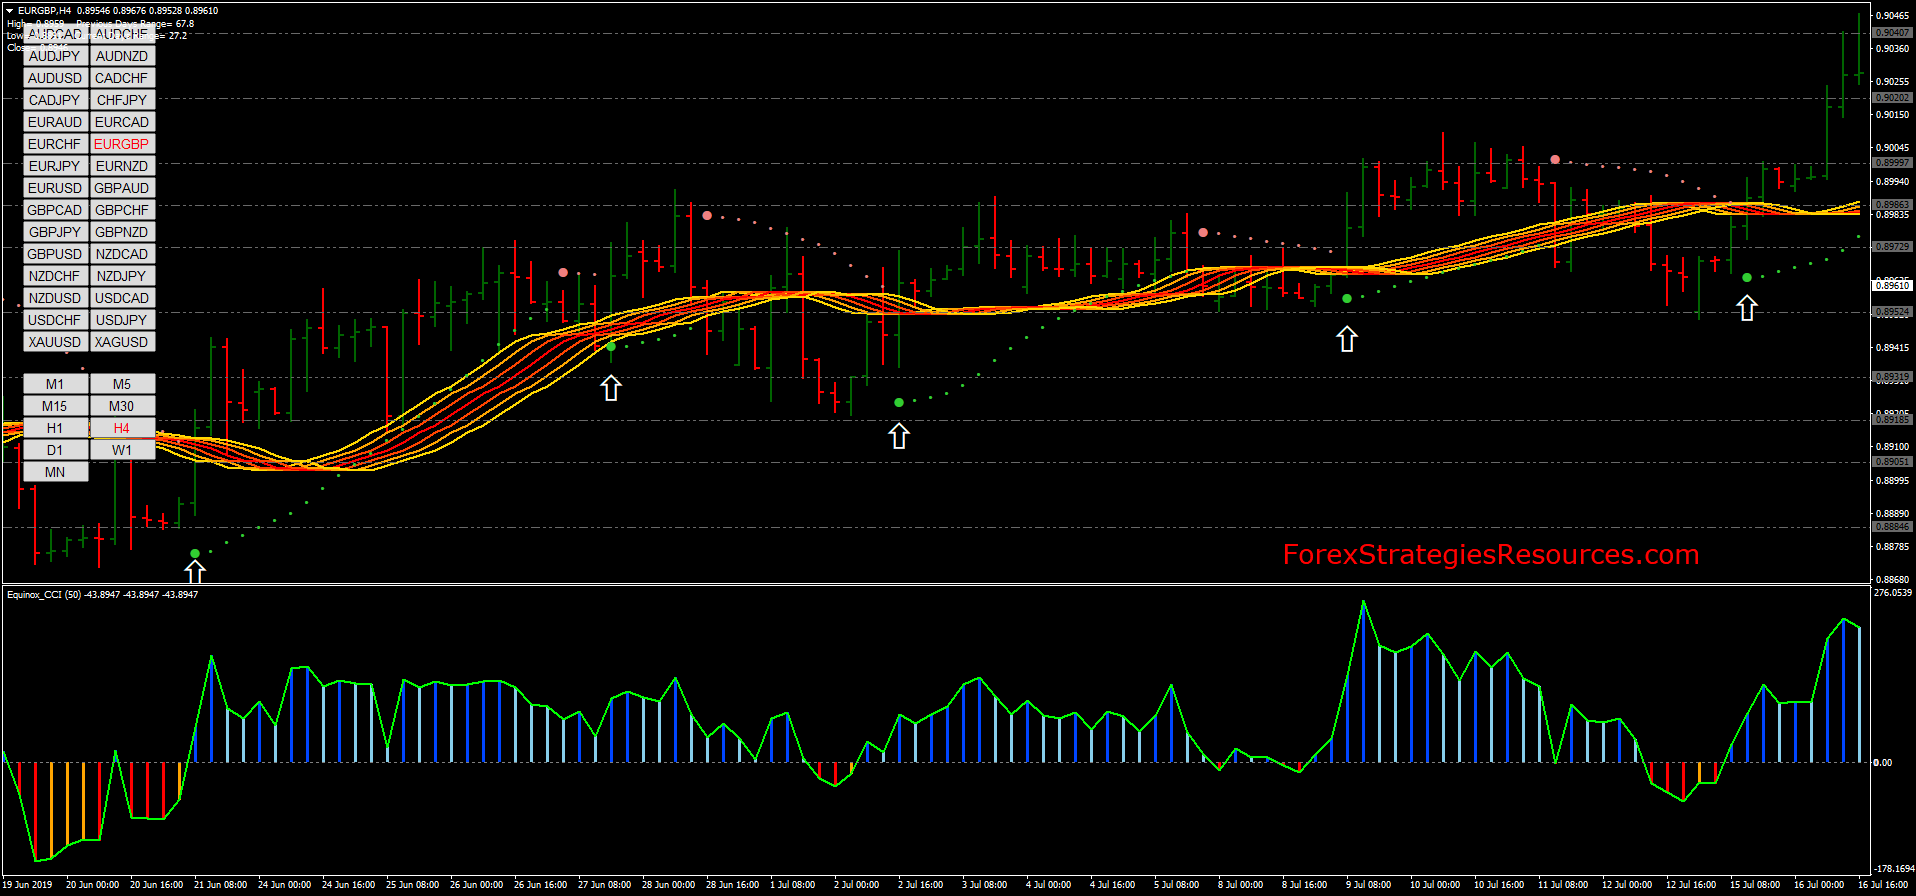Switch timeframe to M5
Viewport: 1916px width, 896px height.
tap(122, 384)
